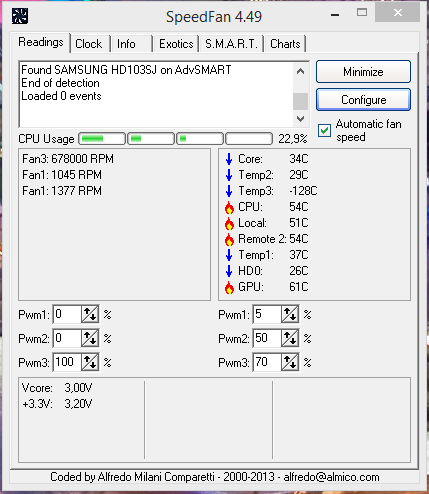Click the flame icon next to CPU
Image resolution: width=429 pixels, height=494 pixels.
point(229,207)
